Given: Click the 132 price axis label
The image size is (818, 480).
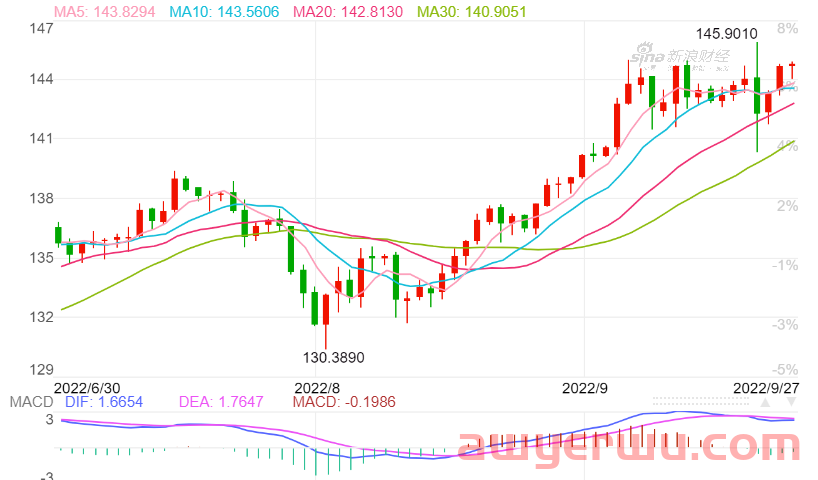Looking at the screenshot, I should (41, 317).
